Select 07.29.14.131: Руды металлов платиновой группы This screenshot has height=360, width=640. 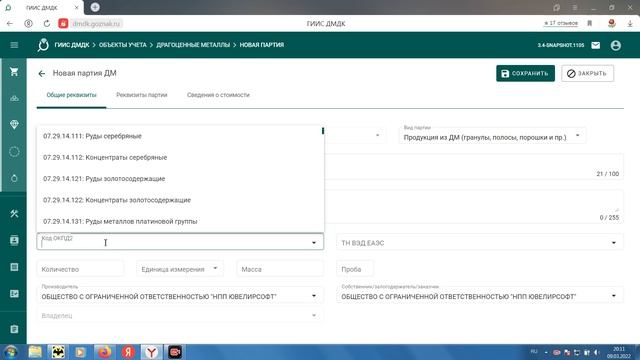180,221
